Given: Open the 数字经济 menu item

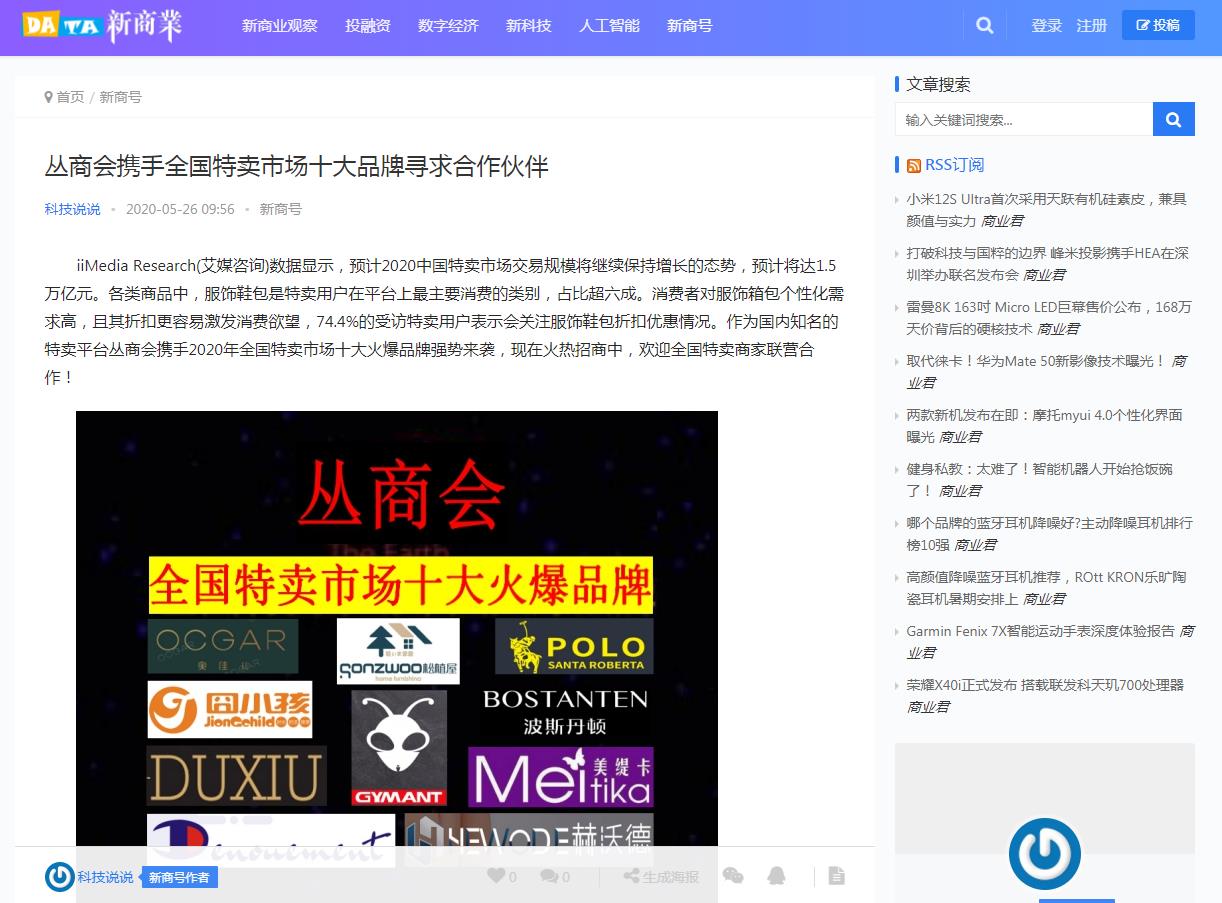Looking at the screenshot, I should [448, 26].
